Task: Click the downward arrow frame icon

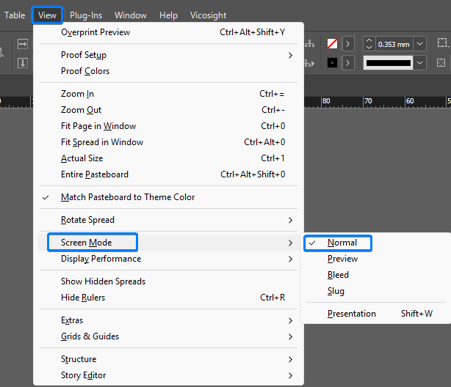Action: [x=22, y=63]
